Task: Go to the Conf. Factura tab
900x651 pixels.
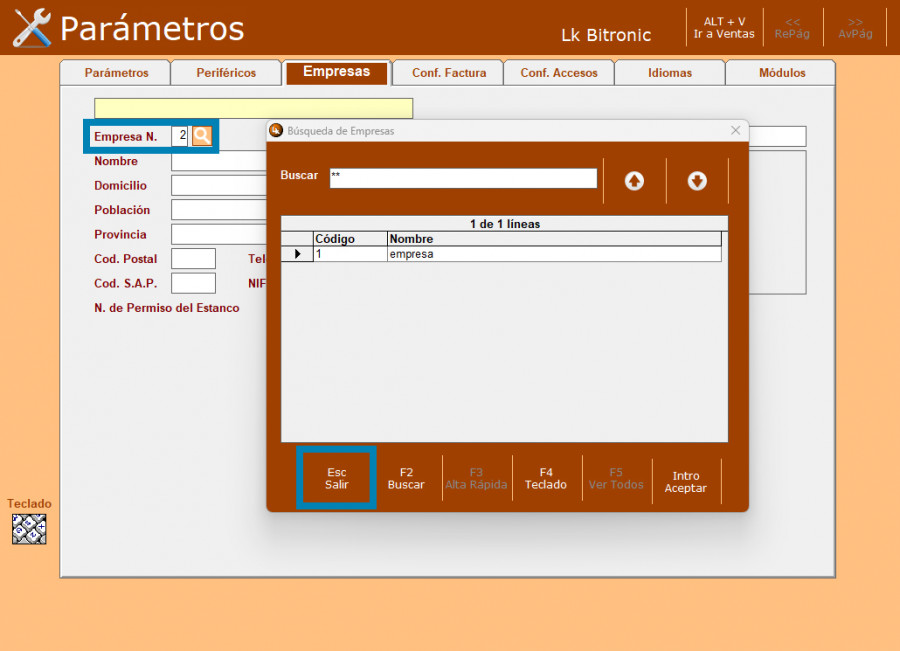Action: point(449,73)
